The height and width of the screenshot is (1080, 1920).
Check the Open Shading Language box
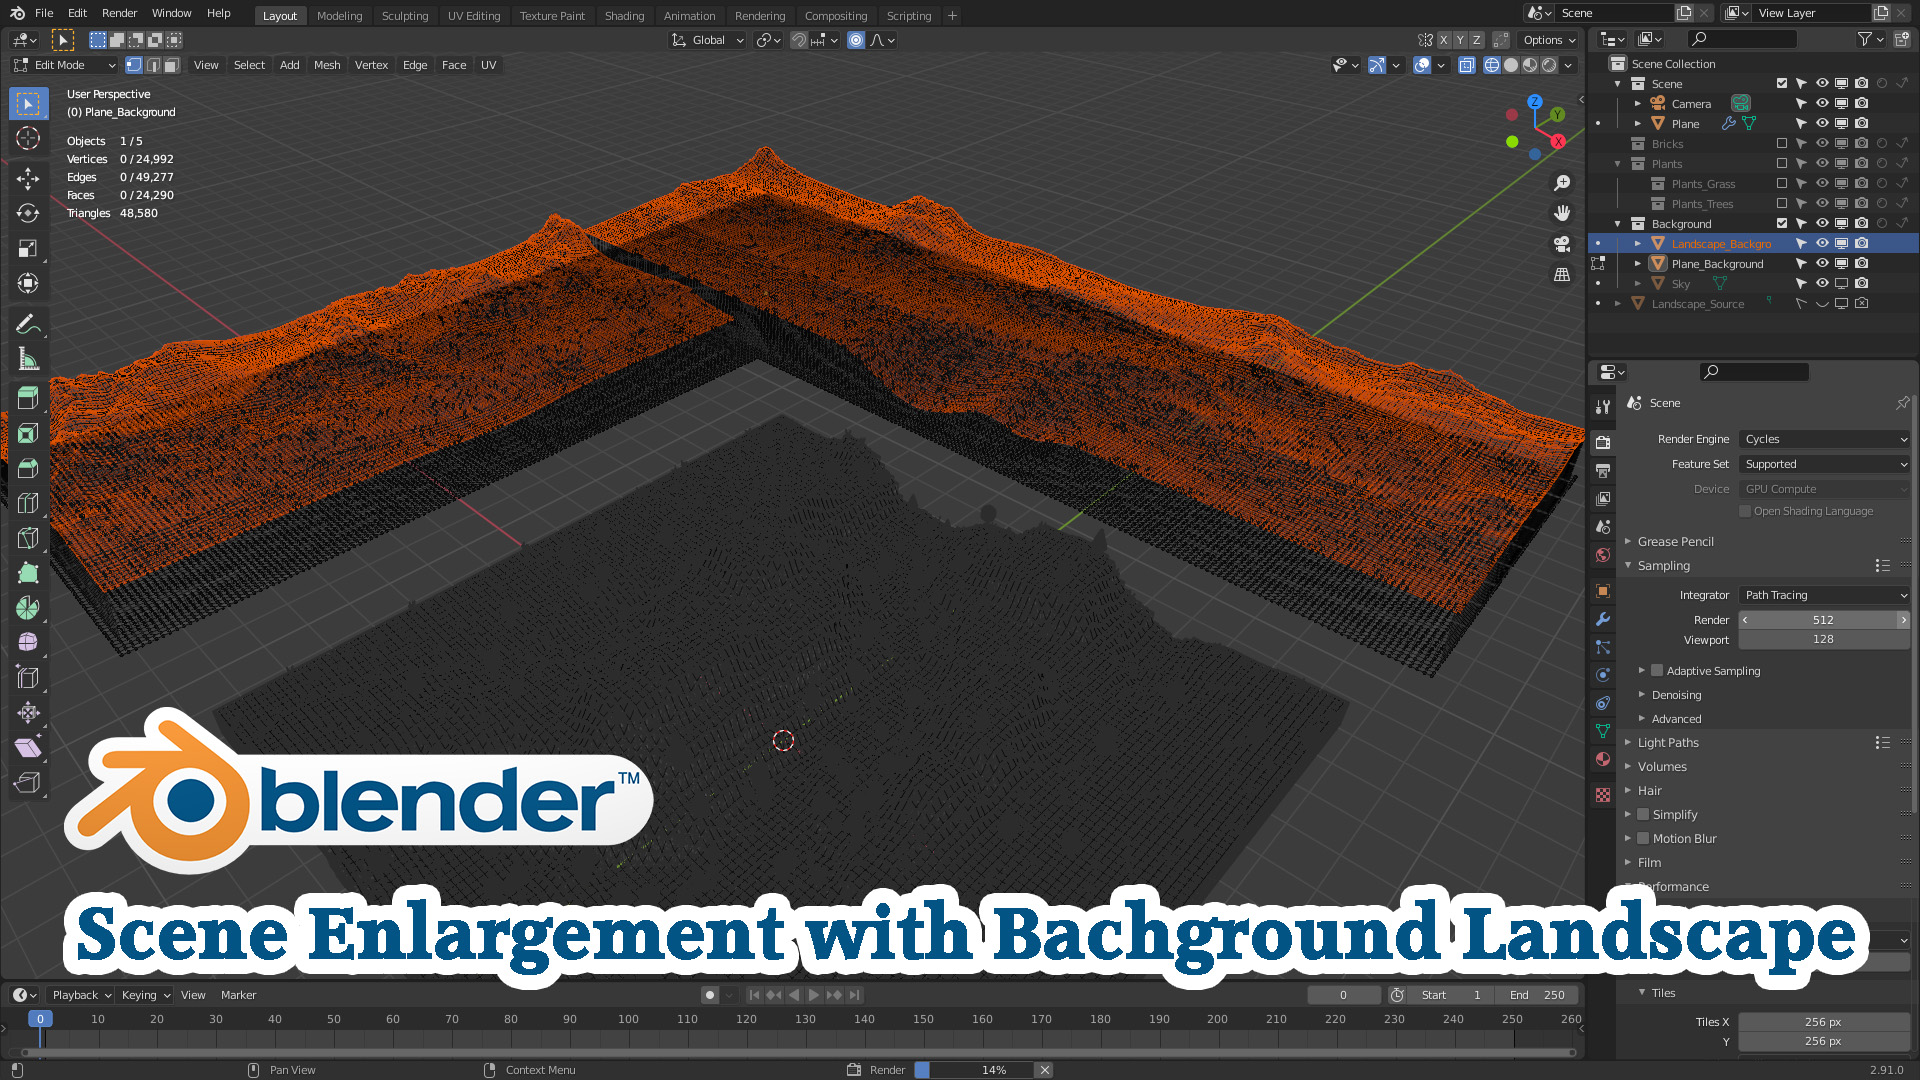[1745, 511]
